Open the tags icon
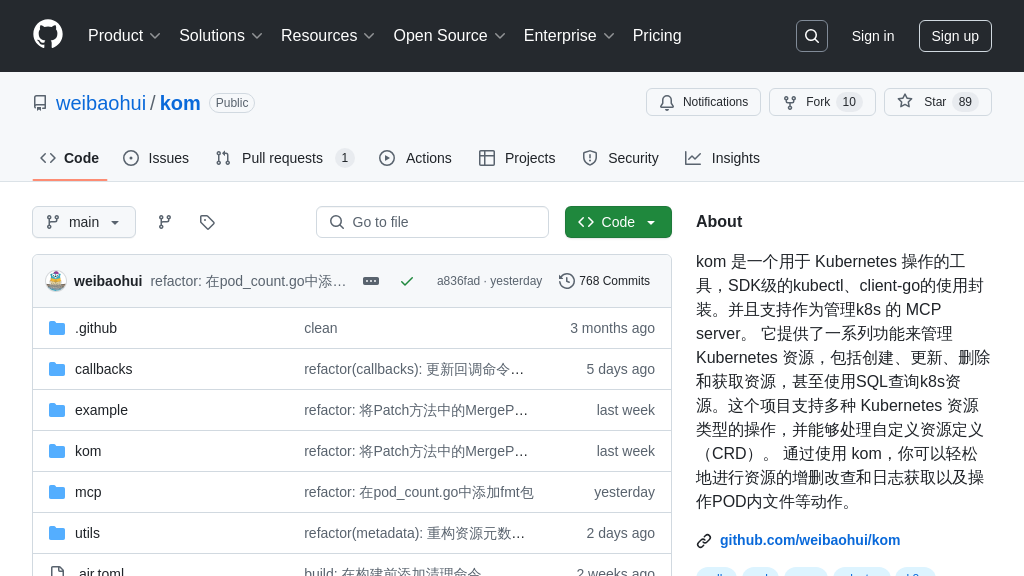 (207, 222)
